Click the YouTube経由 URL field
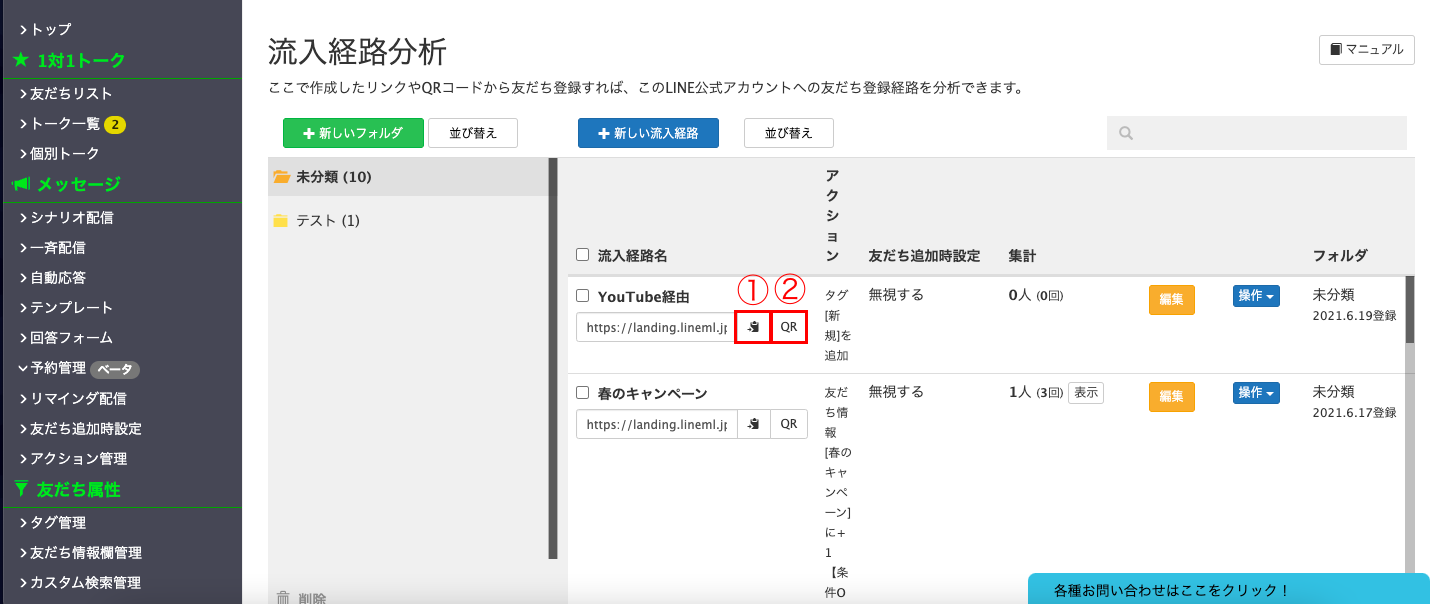1439x604 pixels. pyautogui.click(x=656, y=327)
